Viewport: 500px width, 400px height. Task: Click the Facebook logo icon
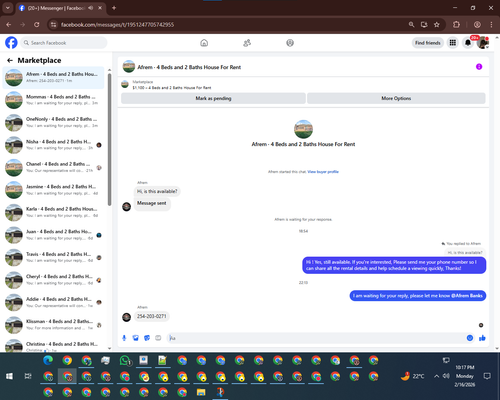point(11,43)
